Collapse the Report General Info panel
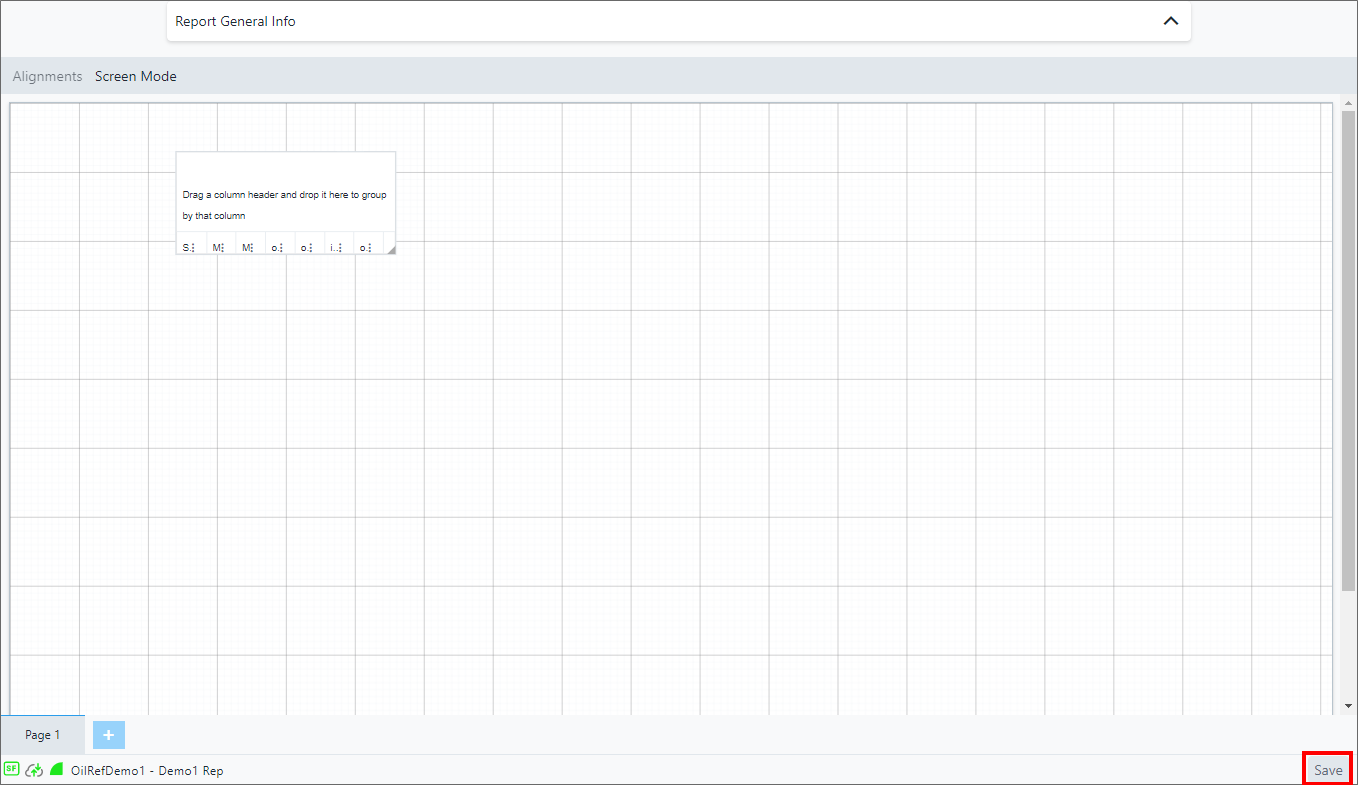Viewport: 1358px width, 785px height. tap(1170, 21)
